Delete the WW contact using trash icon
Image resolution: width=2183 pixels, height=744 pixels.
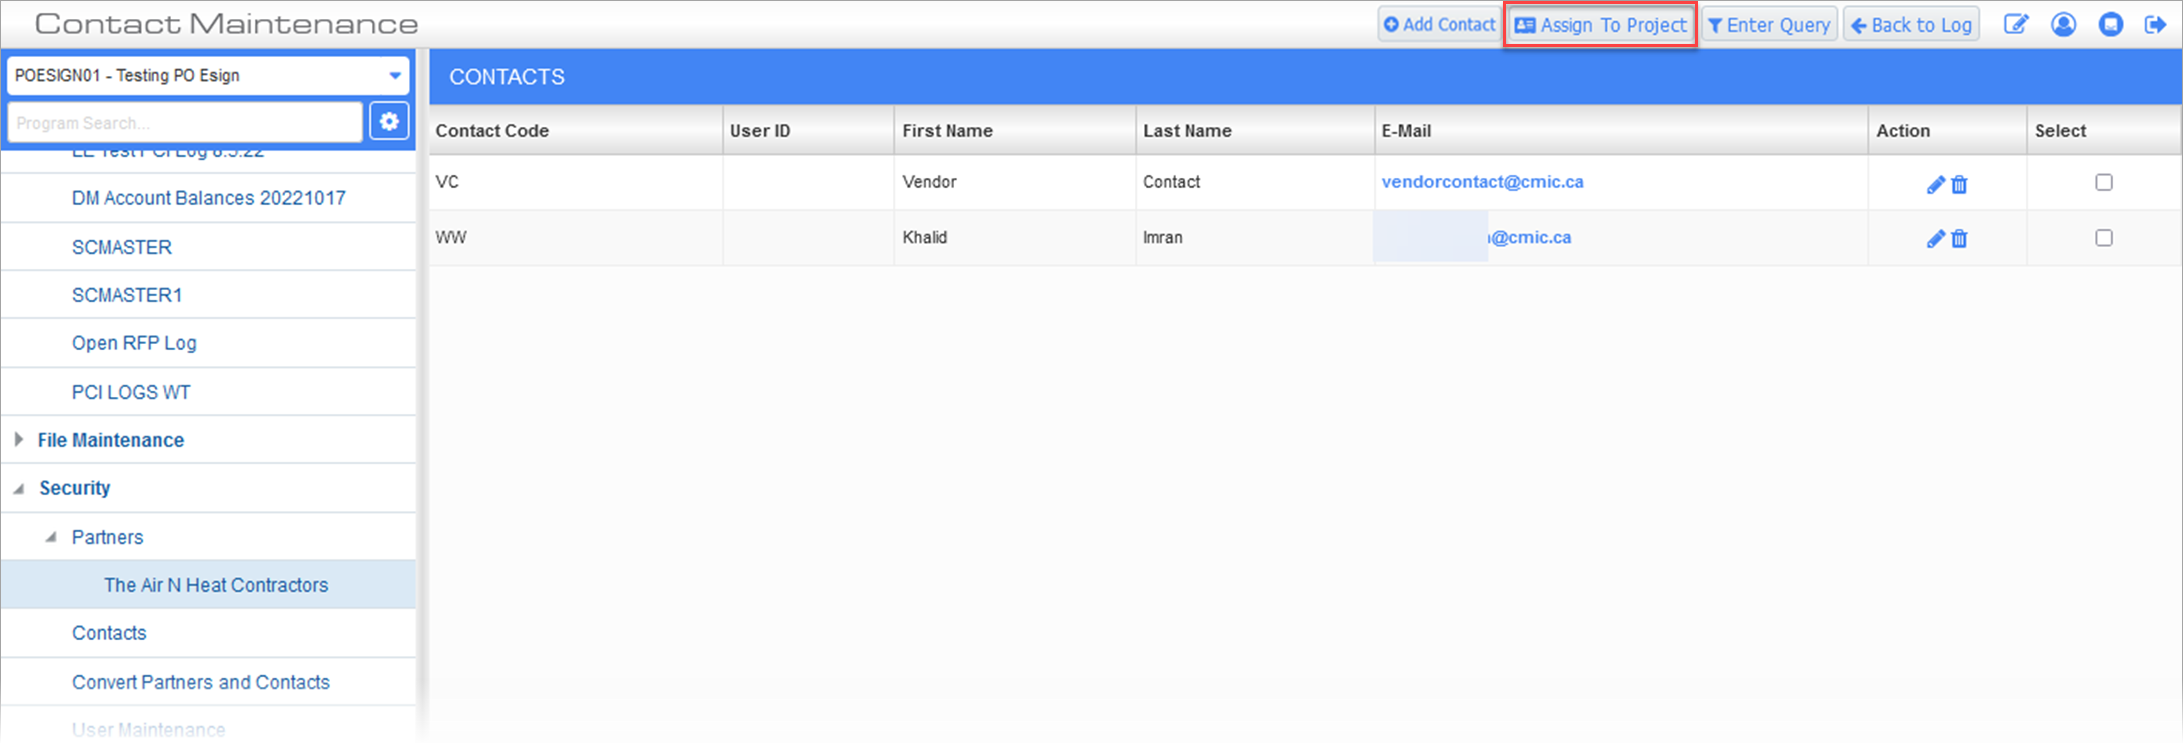[x=1959, y=239]
